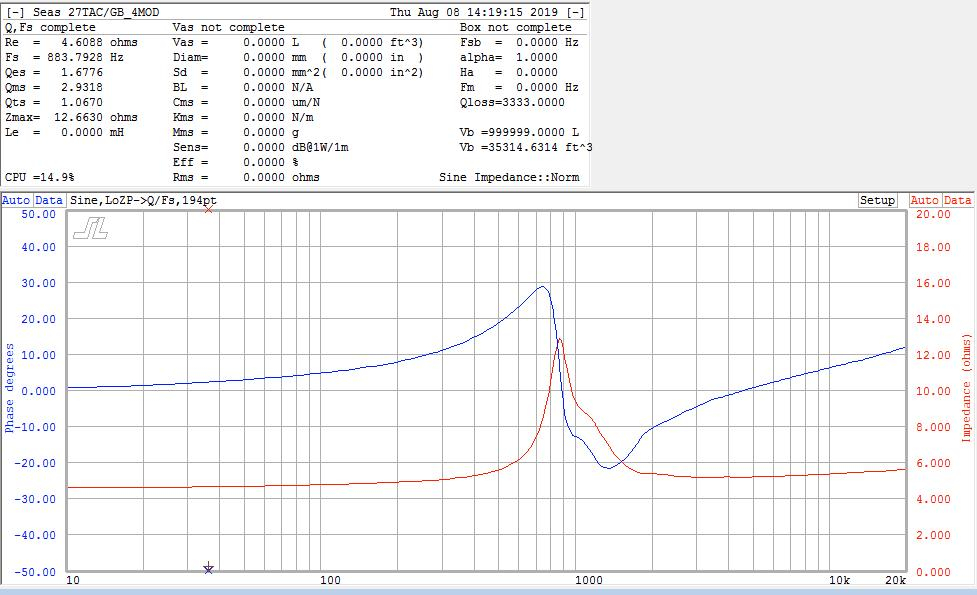977x595 pixels.
Task: Click the right [-] collapse icon
Action: click(x=575, y=12)
